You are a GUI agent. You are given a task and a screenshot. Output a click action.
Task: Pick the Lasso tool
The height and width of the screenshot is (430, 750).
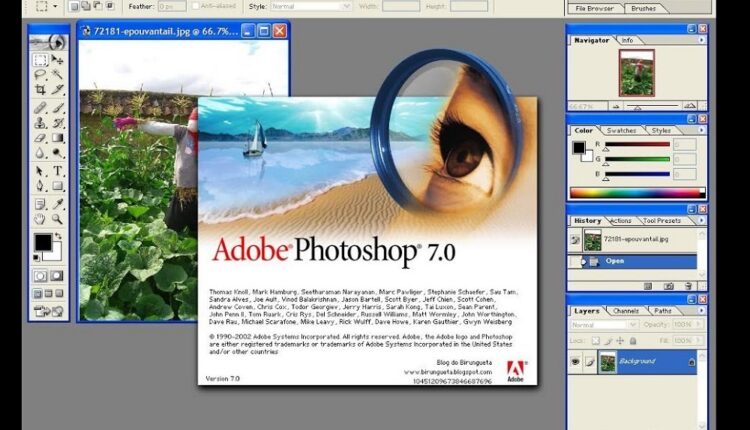(40, 75)
